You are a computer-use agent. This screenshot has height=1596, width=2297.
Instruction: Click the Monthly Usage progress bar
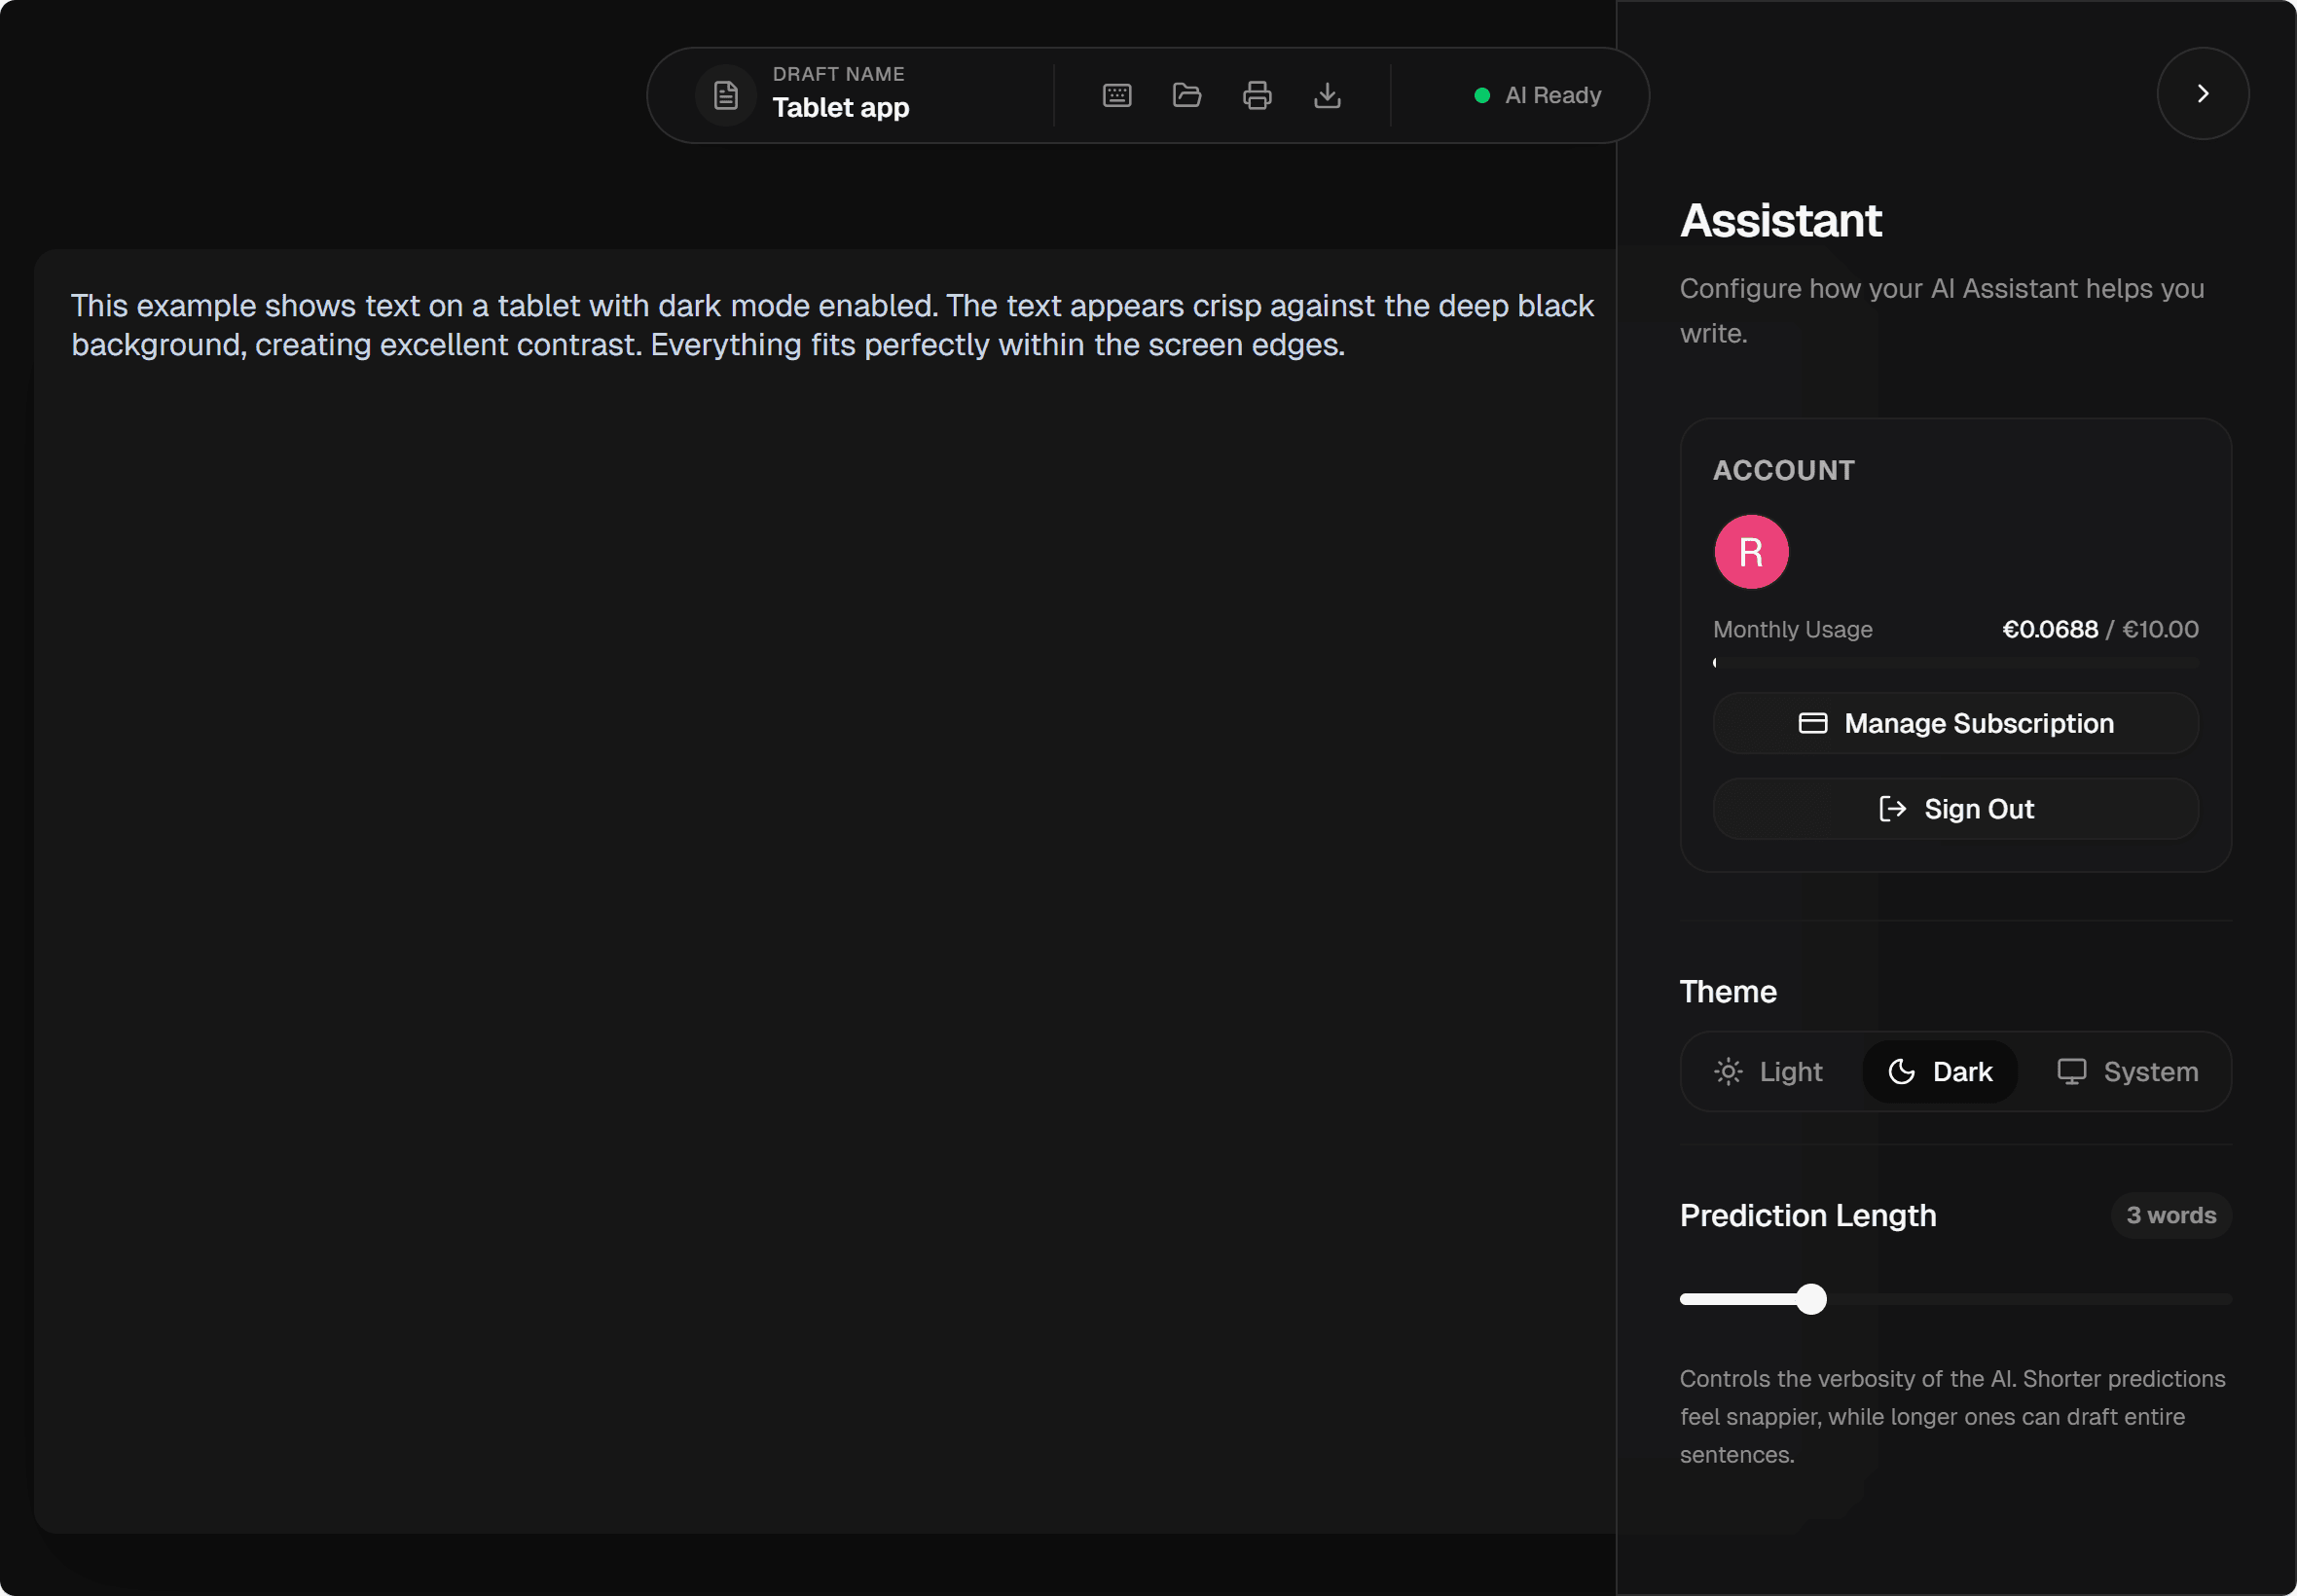[1955, 663]
